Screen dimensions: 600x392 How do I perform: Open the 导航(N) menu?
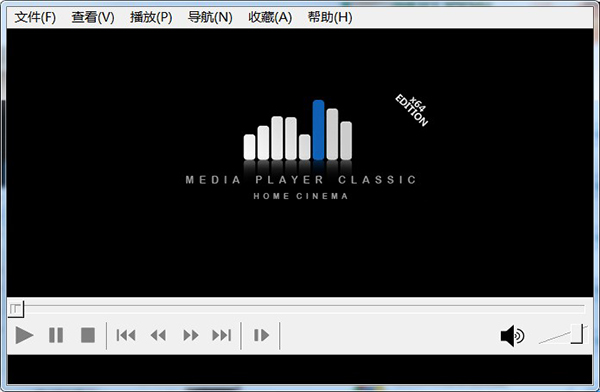[210, 17]
